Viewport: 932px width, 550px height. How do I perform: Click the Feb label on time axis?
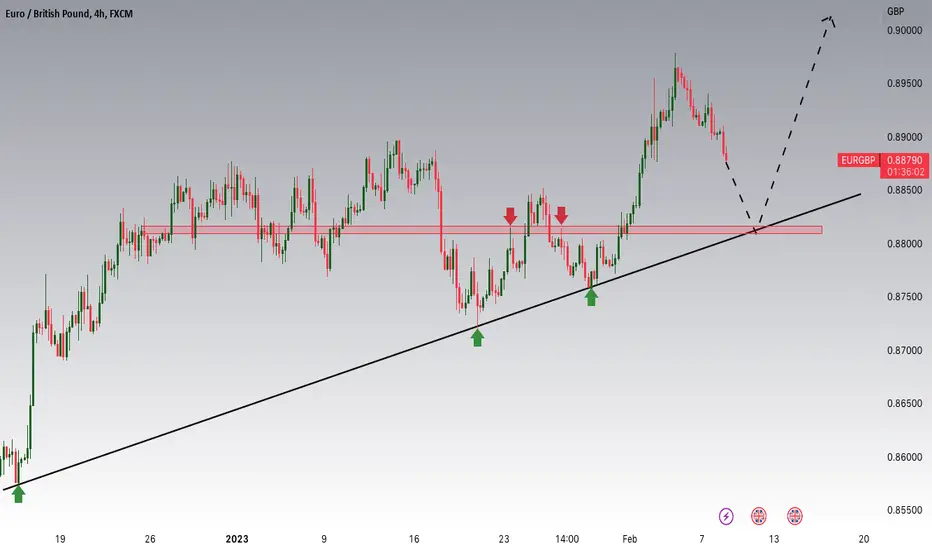(629, 539)
